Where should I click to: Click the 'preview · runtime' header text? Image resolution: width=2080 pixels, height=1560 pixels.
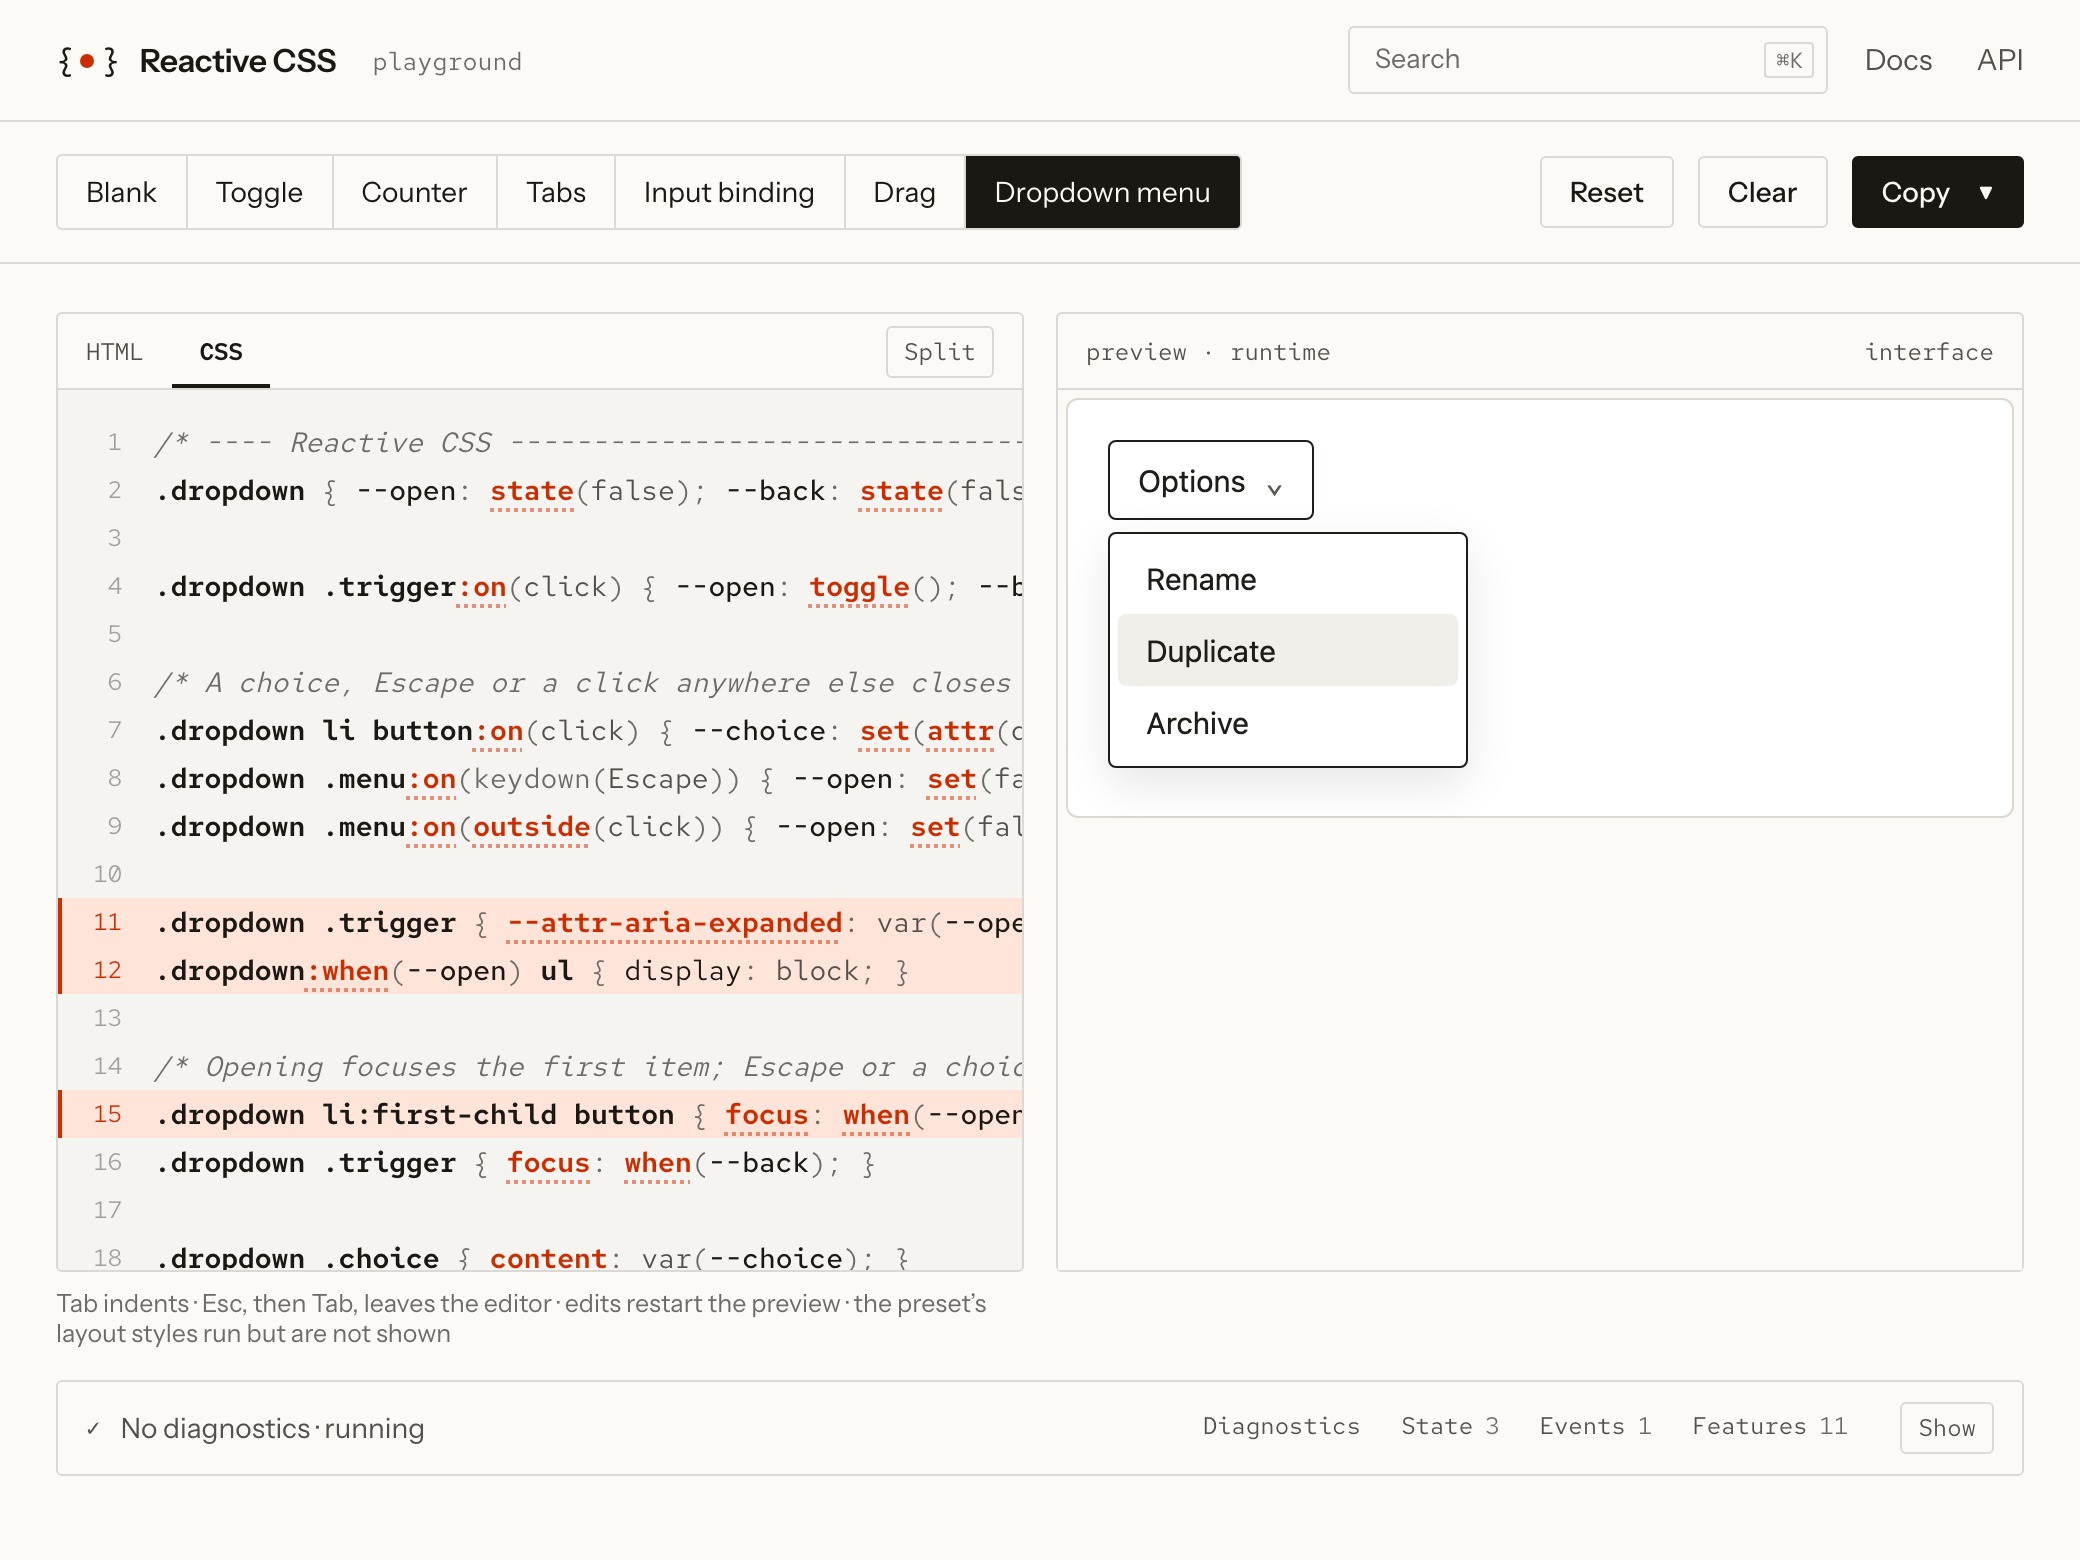(1208, 352)
